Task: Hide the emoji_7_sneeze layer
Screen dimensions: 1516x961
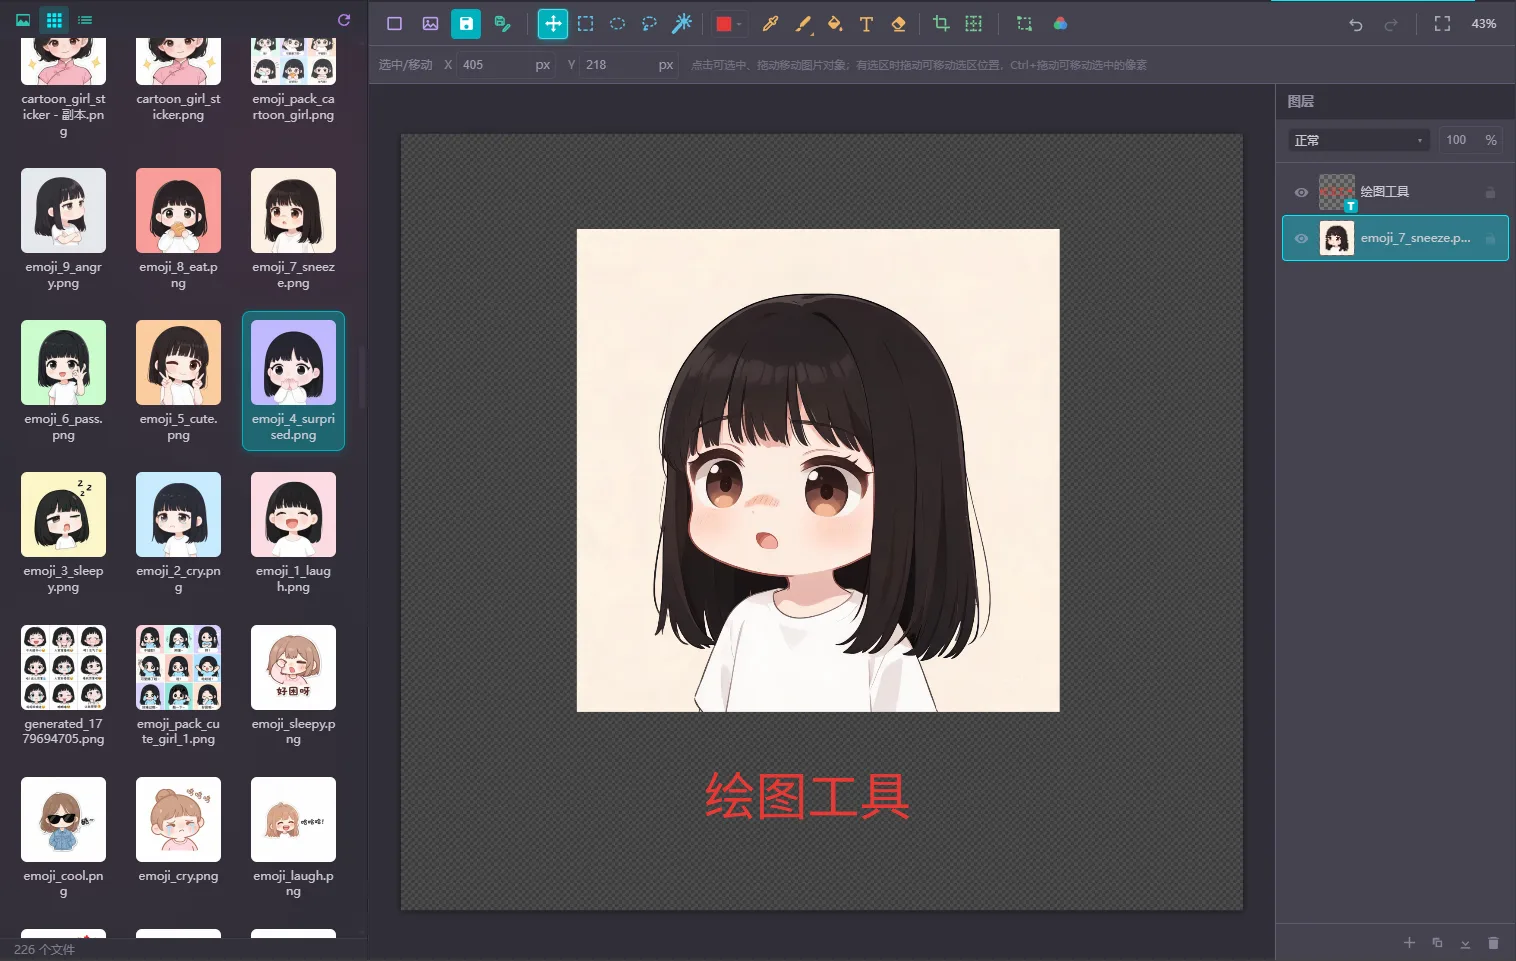Action: 1301,239
